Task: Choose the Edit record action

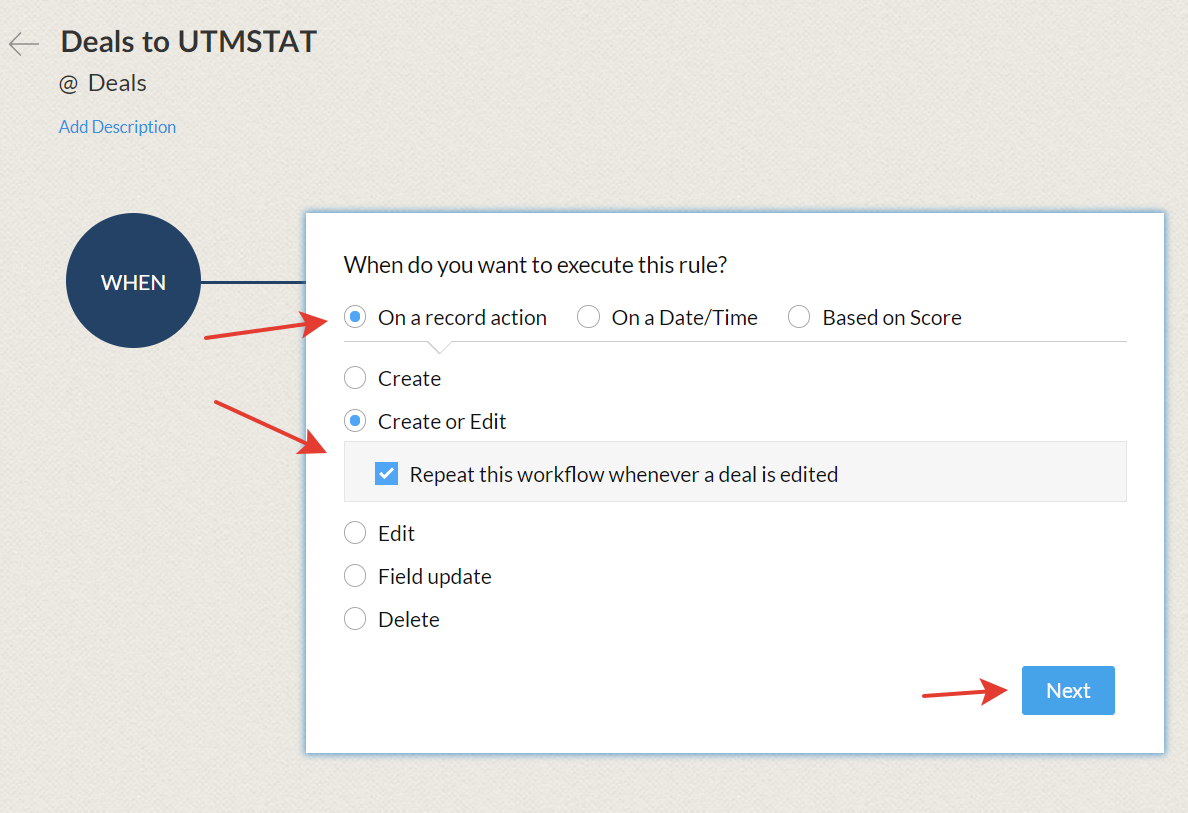Action: pos(355,534)
